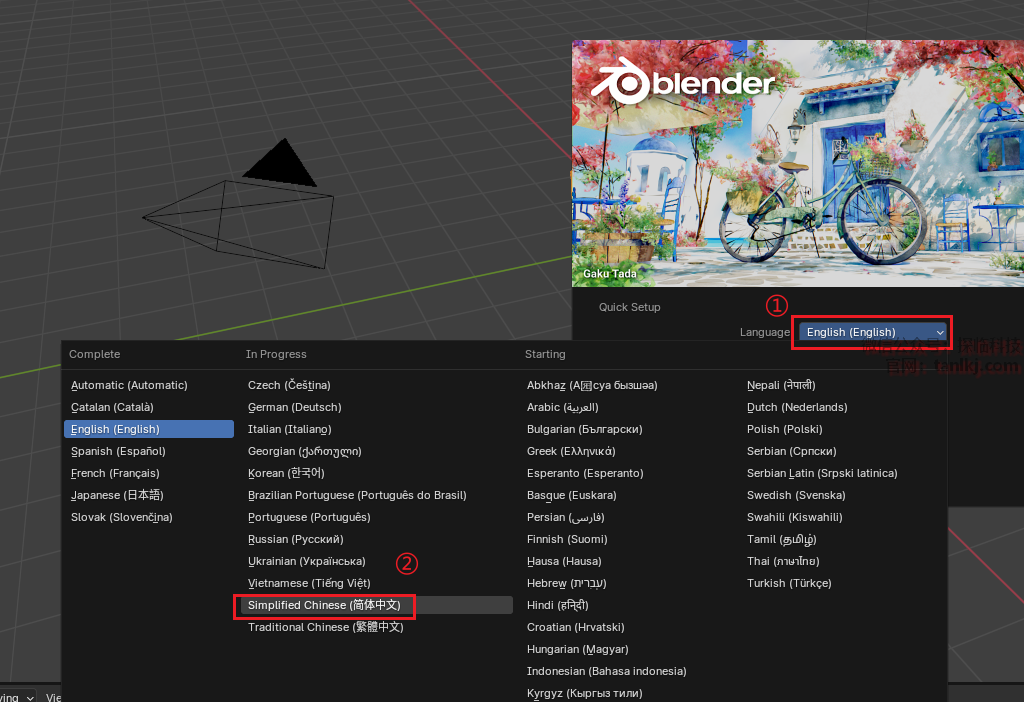The width and height of the screenshot is (1024, 702).
Task: Choose Turkish (Türkçe) language
Action: tap(789, 583)
